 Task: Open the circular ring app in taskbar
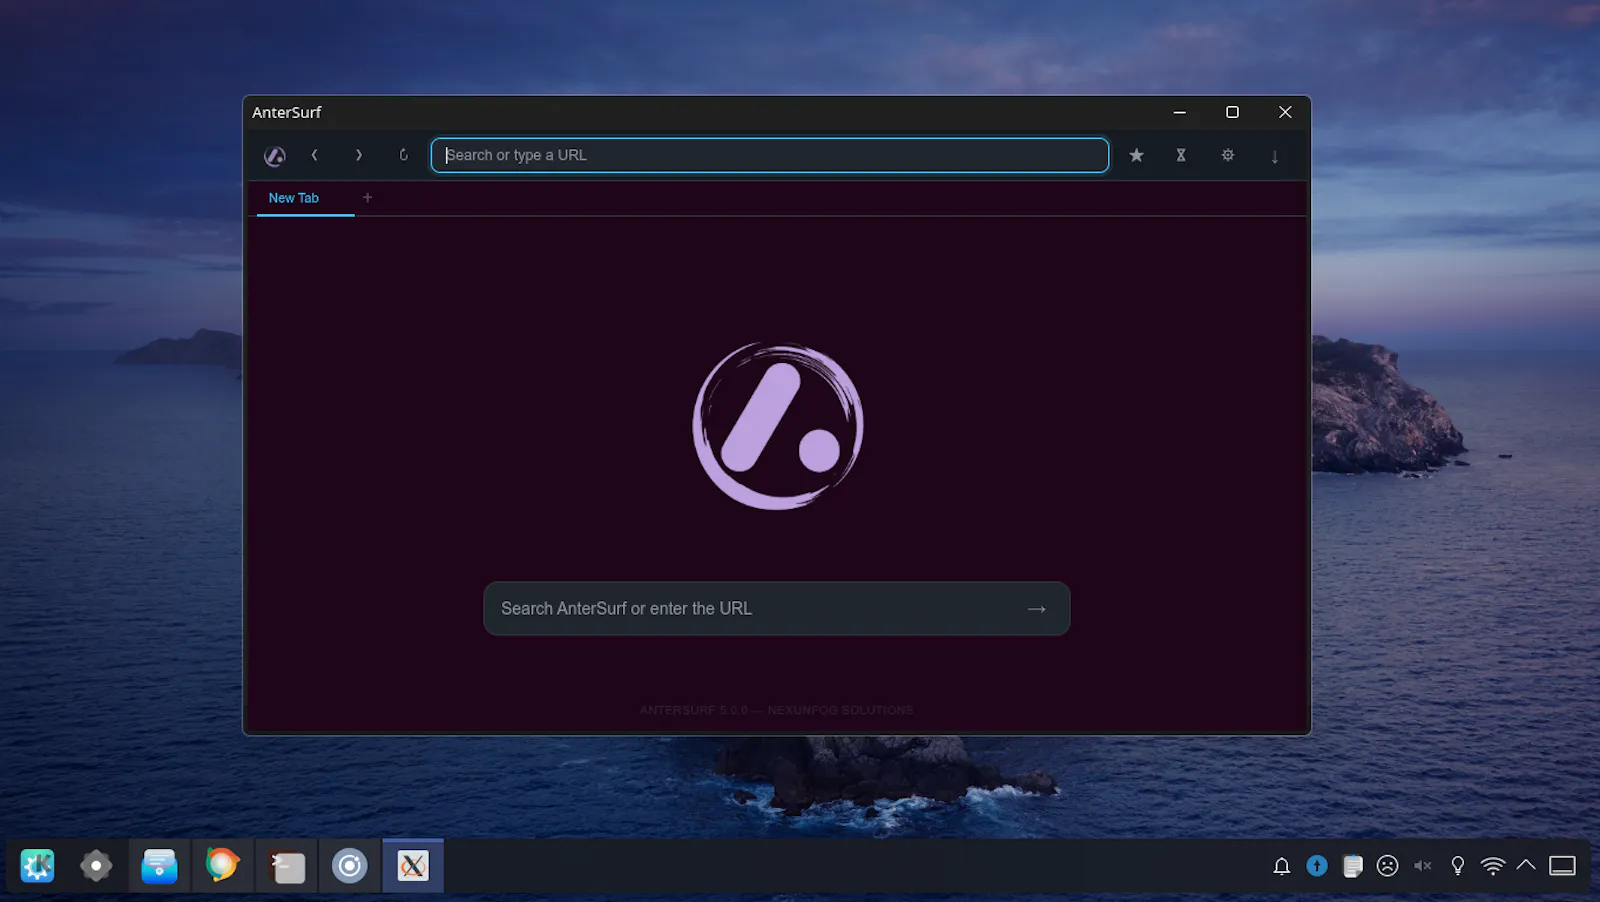tap(350, 866)
